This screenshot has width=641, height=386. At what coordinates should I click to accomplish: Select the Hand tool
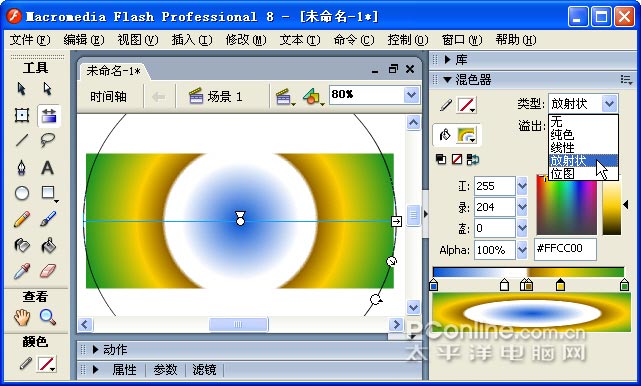click(x=22, y=317)
